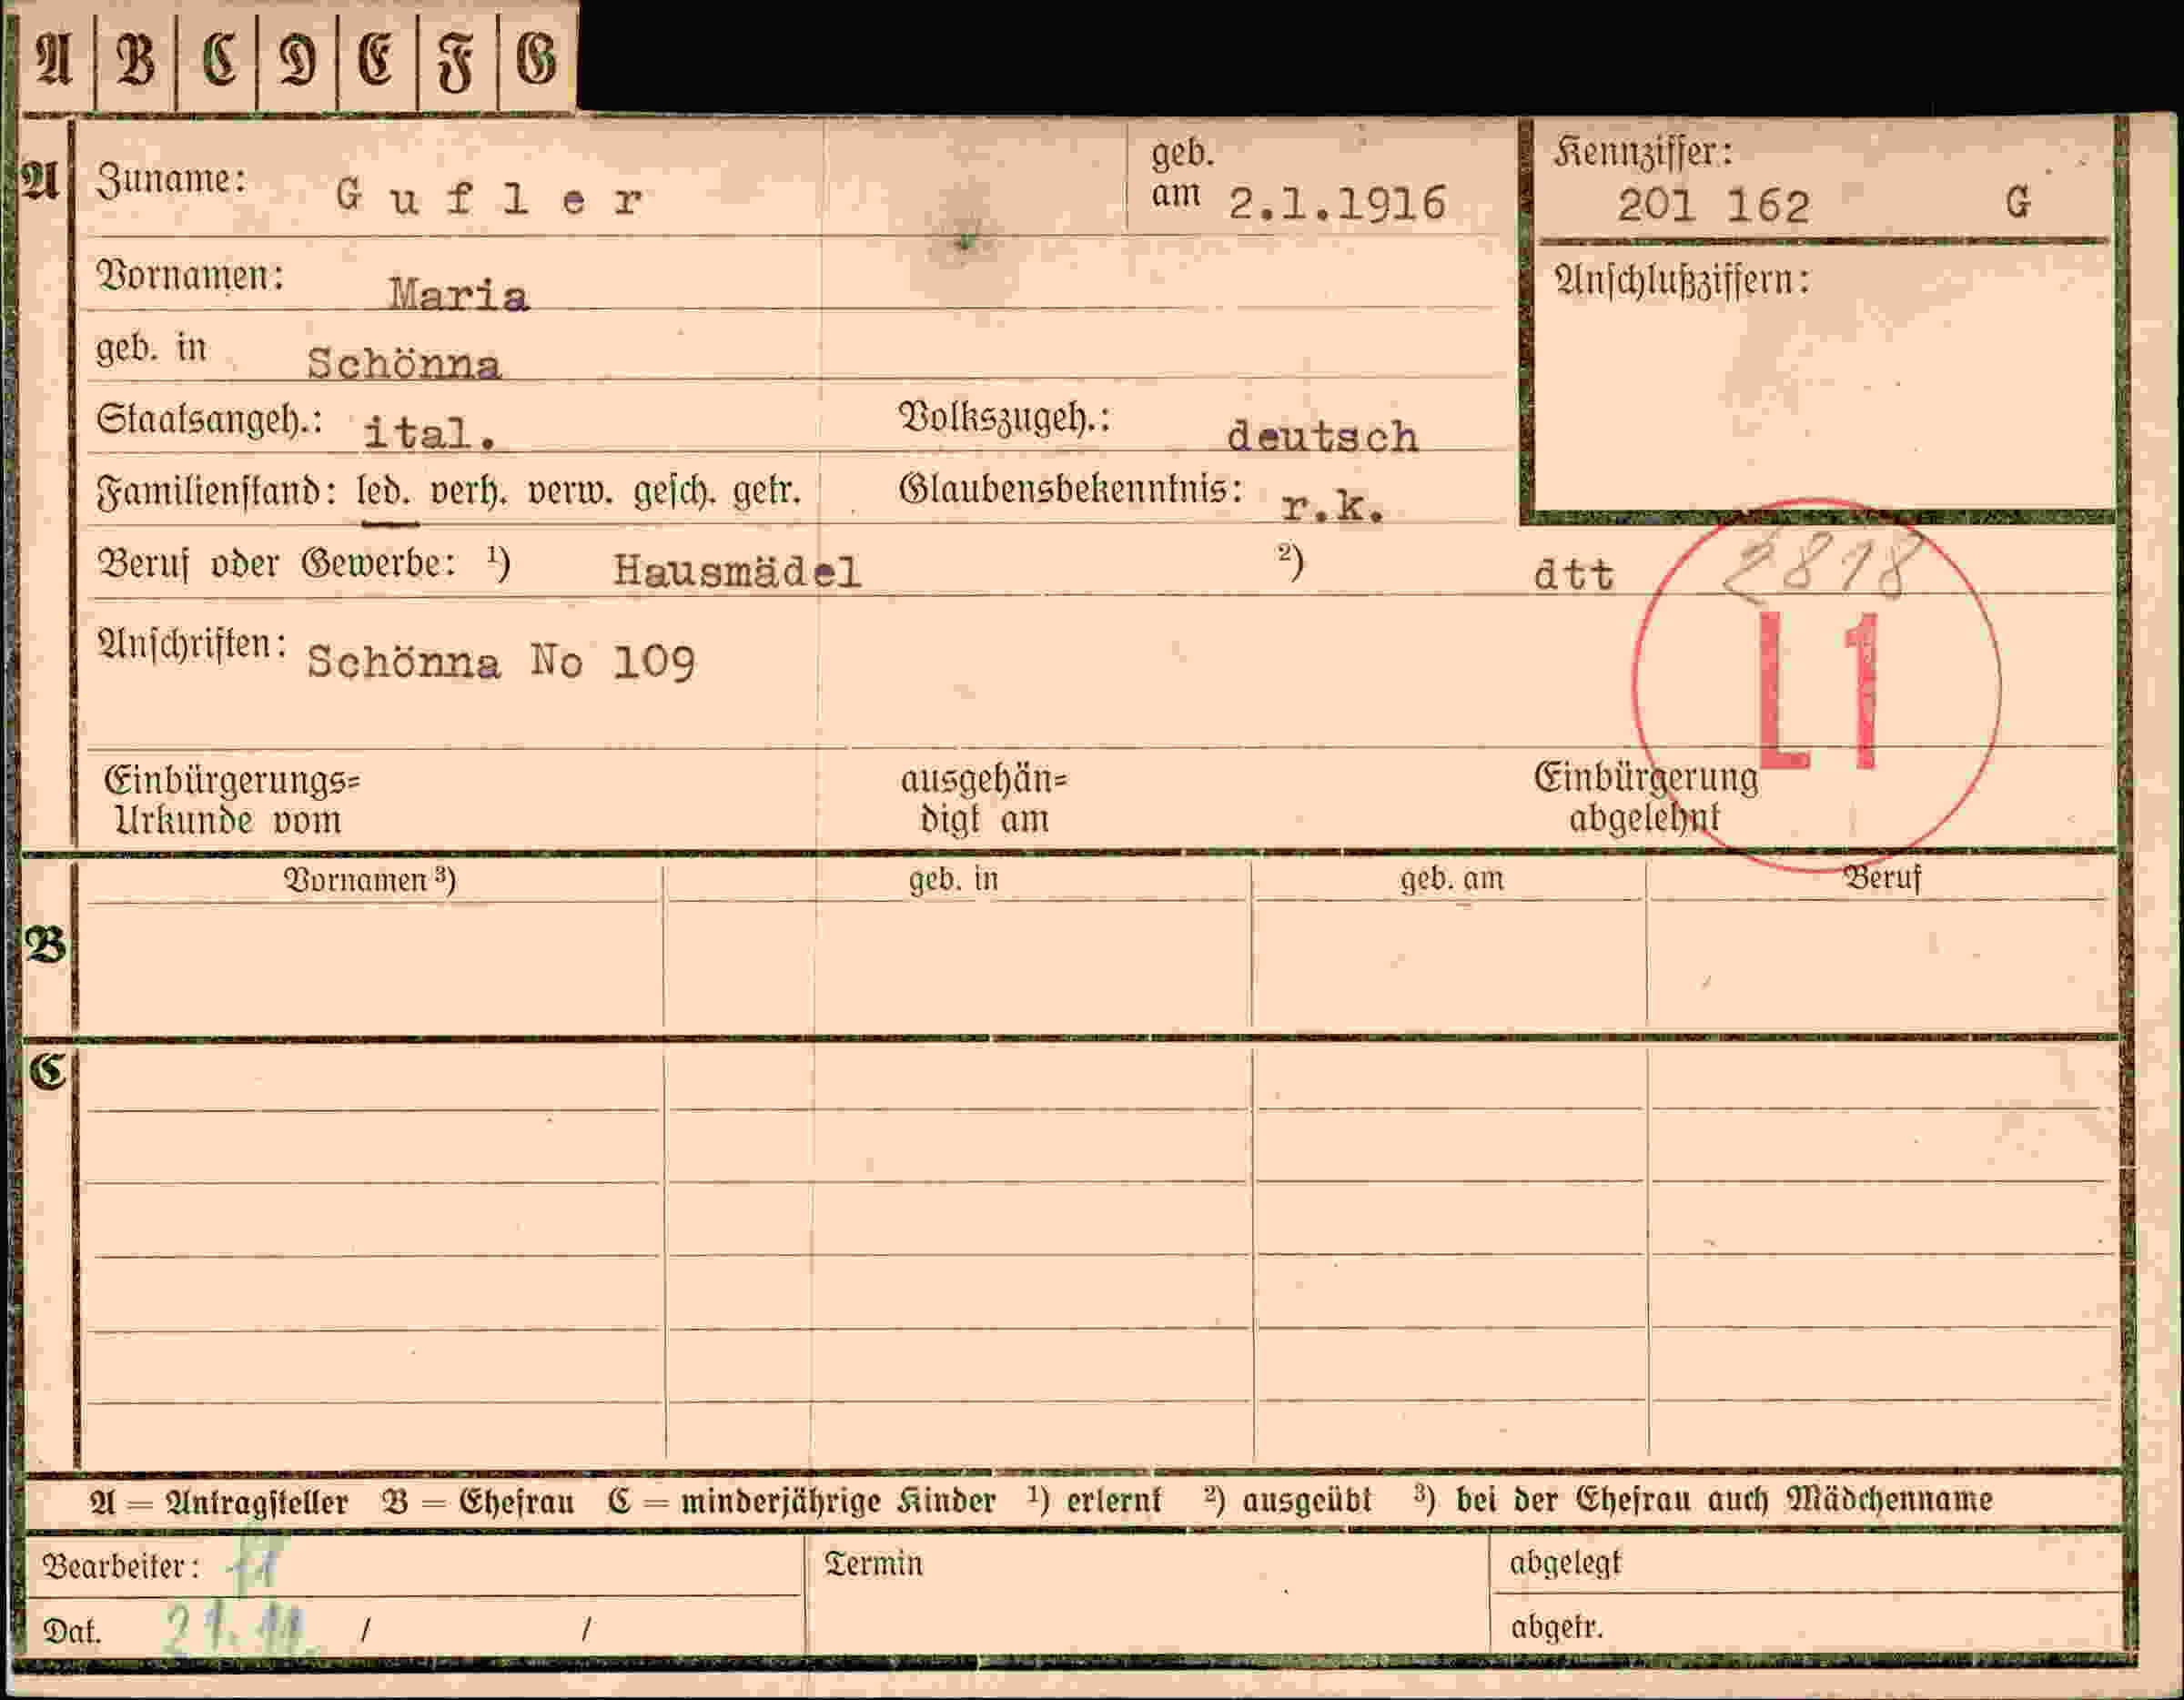Click the typed entry 'dtt'
Image resolution: width=2184 pixels, height=1700 pixels.
(1574, 575)
